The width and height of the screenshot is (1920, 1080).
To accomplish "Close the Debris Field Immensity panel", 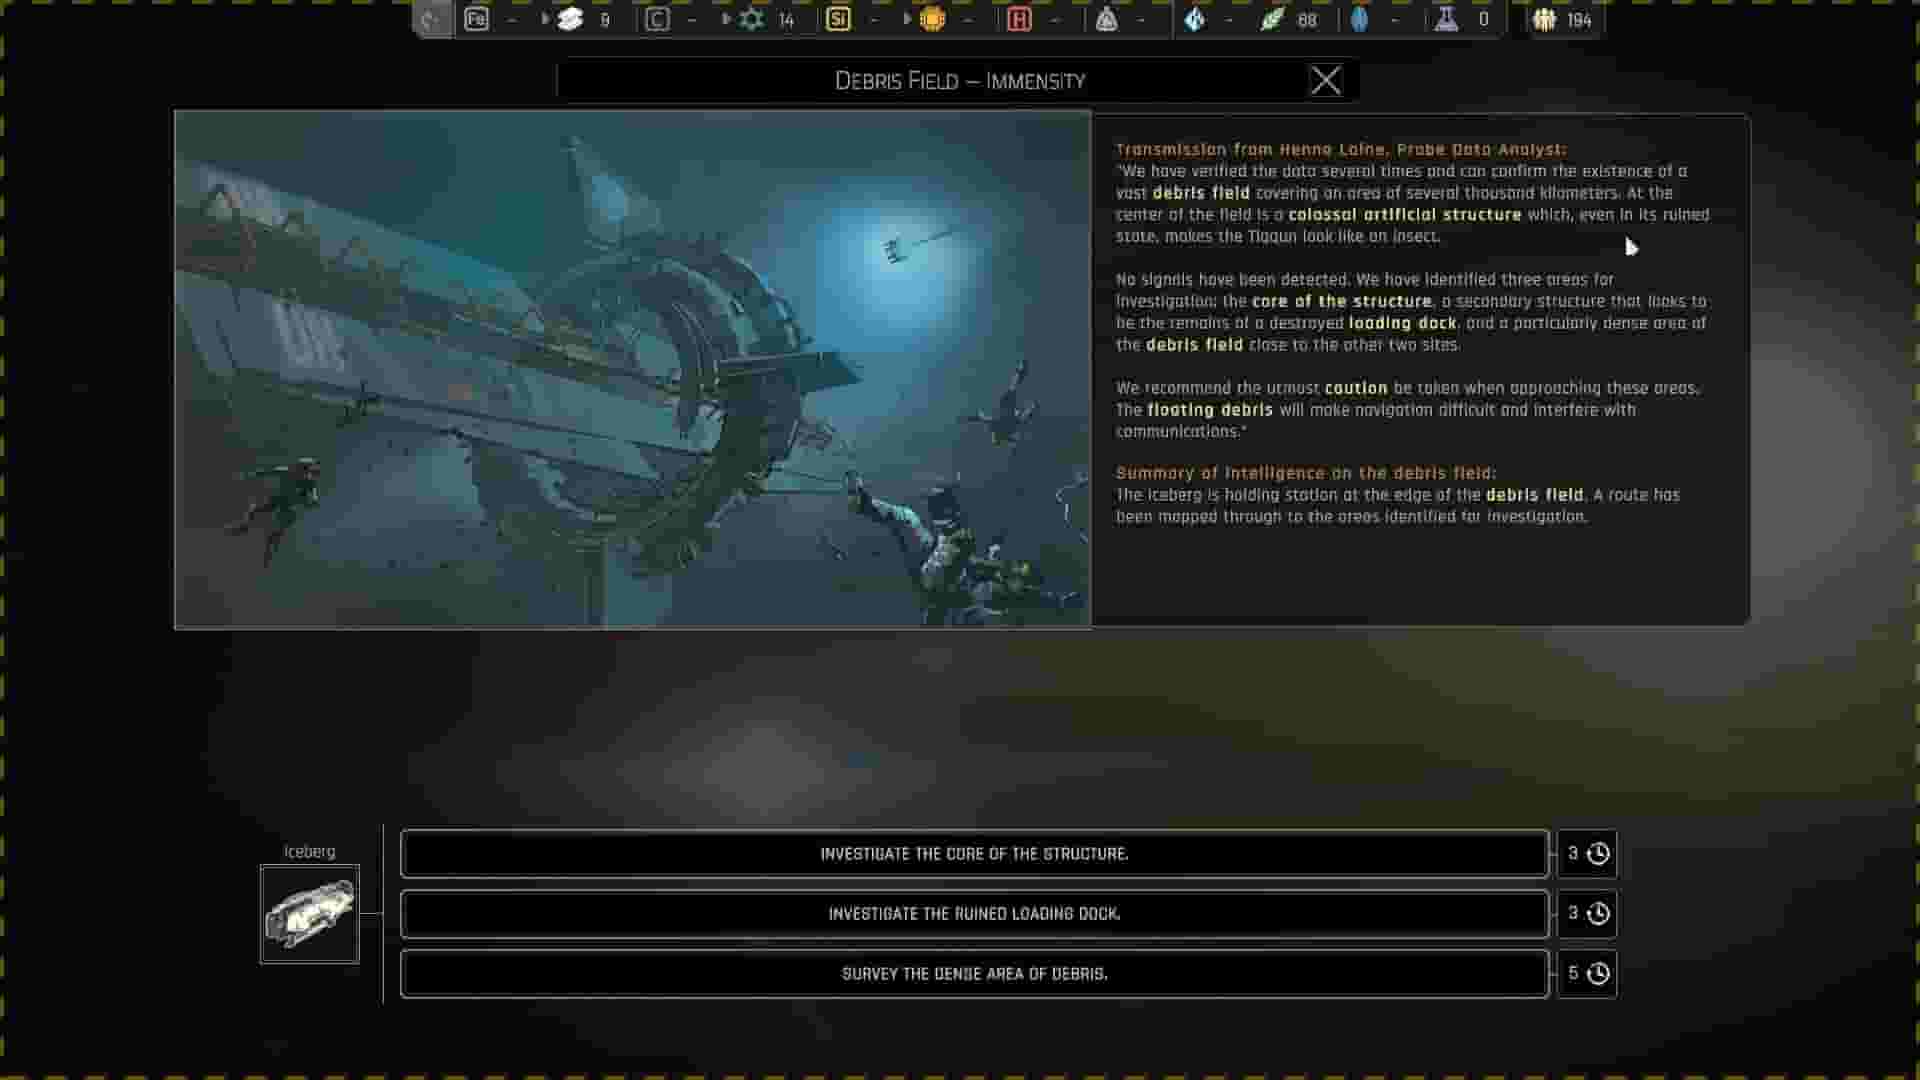I will point(1327,81).
